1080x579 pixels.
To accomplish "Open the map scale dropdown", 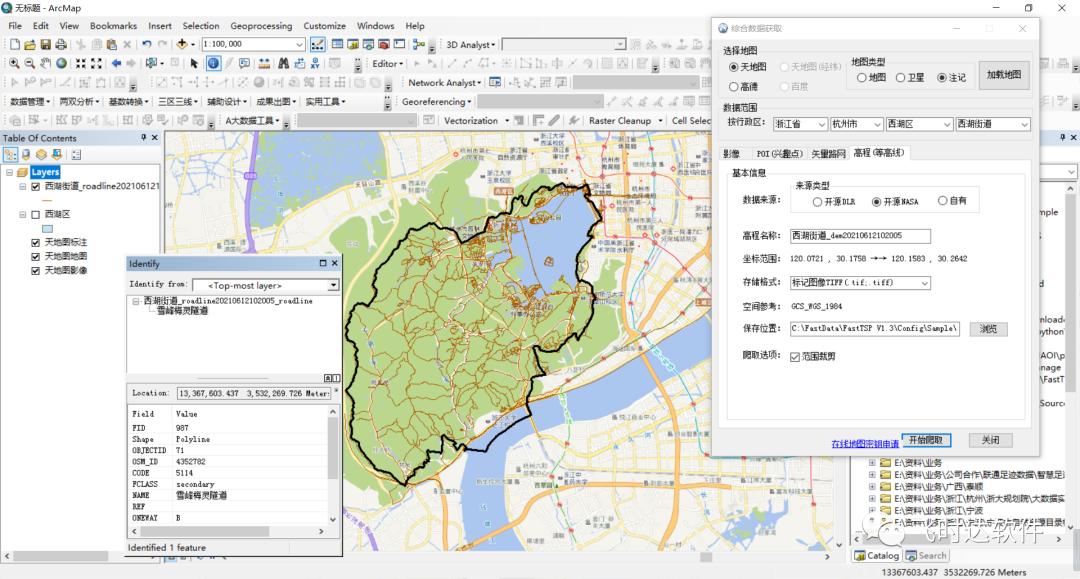I will [x=299, y=44].
